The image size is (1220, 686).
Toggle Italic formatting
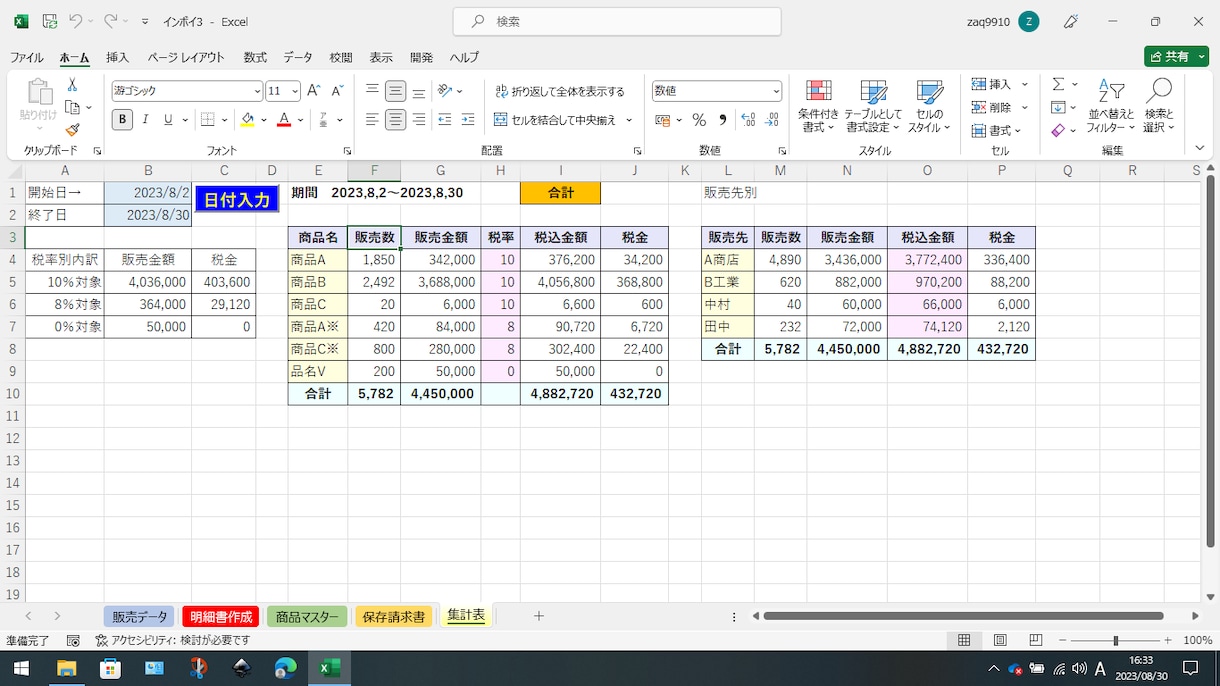click(x=145, y=120)
